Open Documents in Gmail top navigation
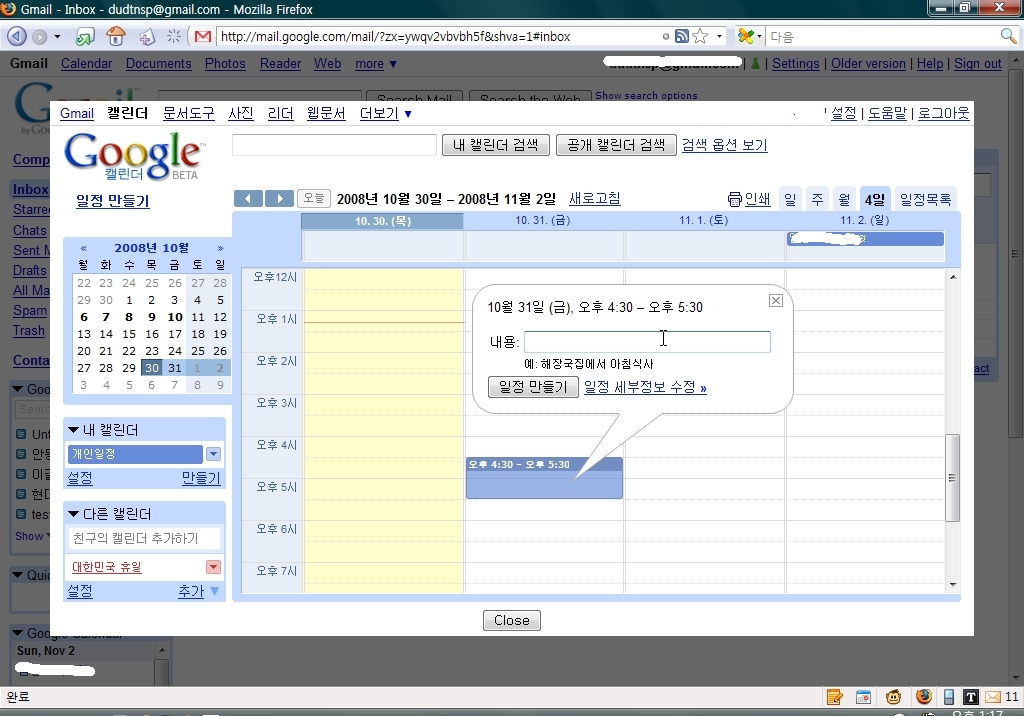The height and width of the screenshot is (716, 1024). coord(159,64)
